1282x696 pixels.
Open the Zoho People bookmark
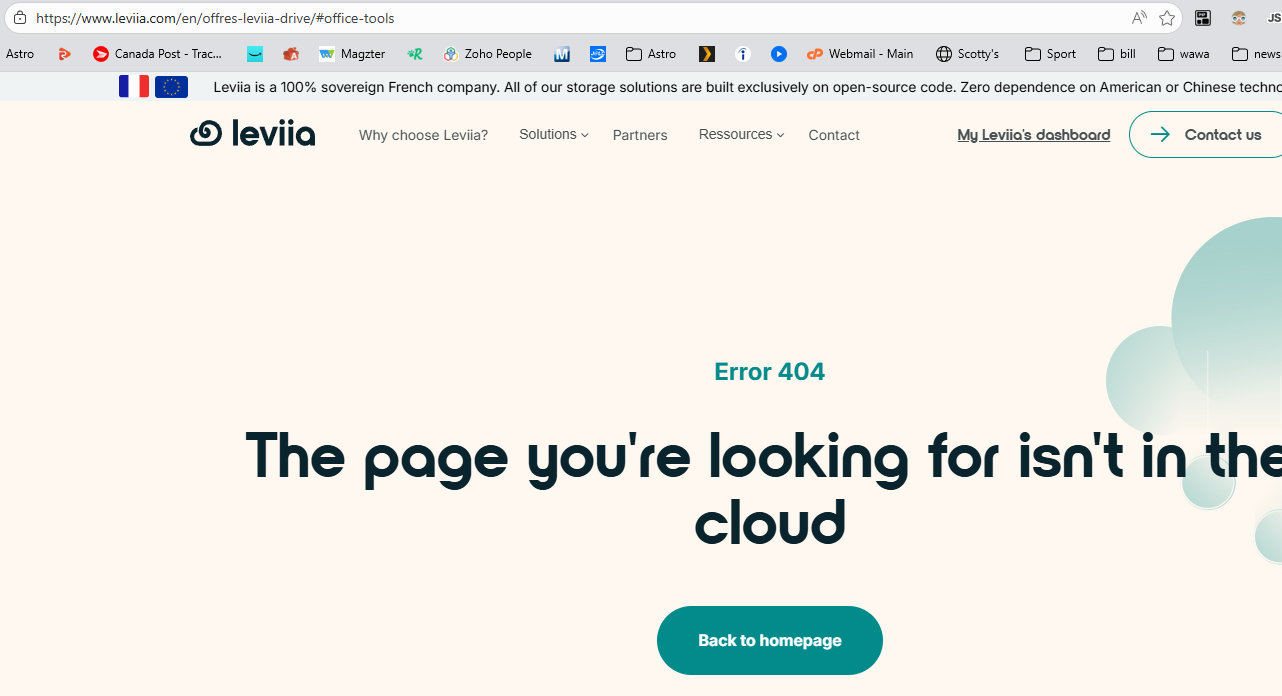click(487, 54)
